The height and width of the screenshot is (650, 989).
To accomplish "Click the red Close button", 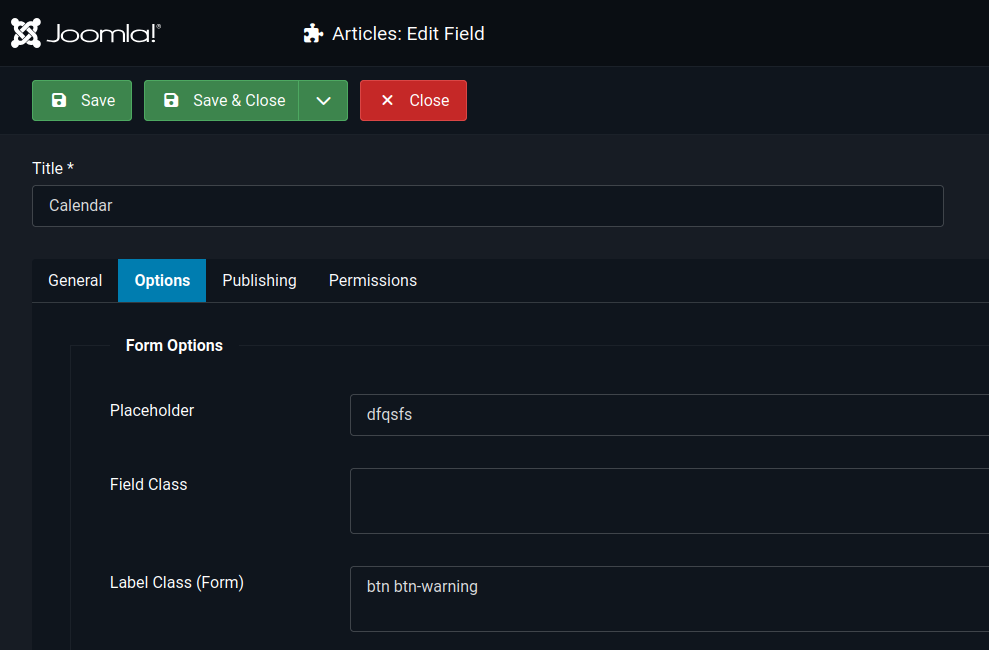I will (x=413, y=100).
